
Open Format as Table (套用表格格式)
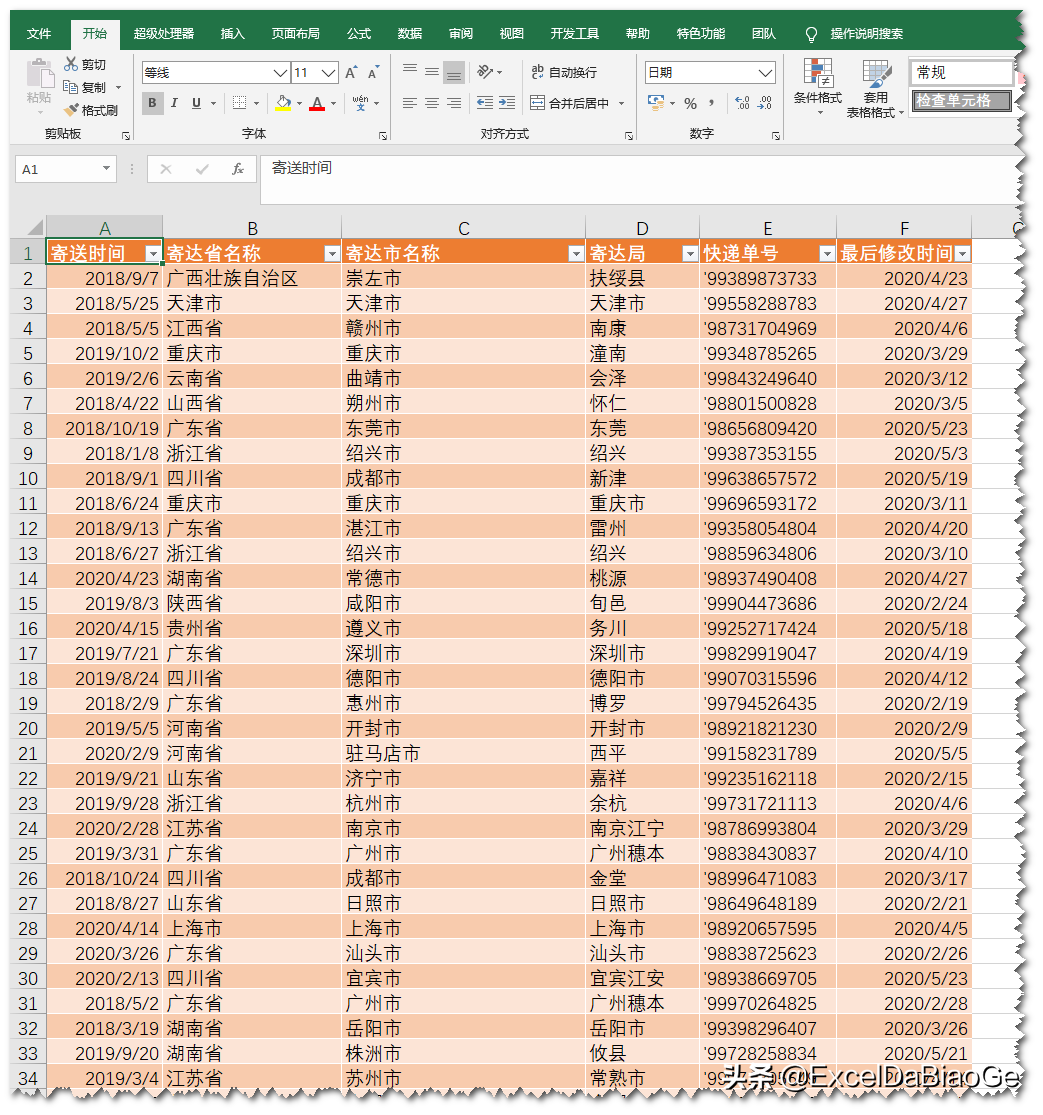pyautogui.click(x=875, y=88)
